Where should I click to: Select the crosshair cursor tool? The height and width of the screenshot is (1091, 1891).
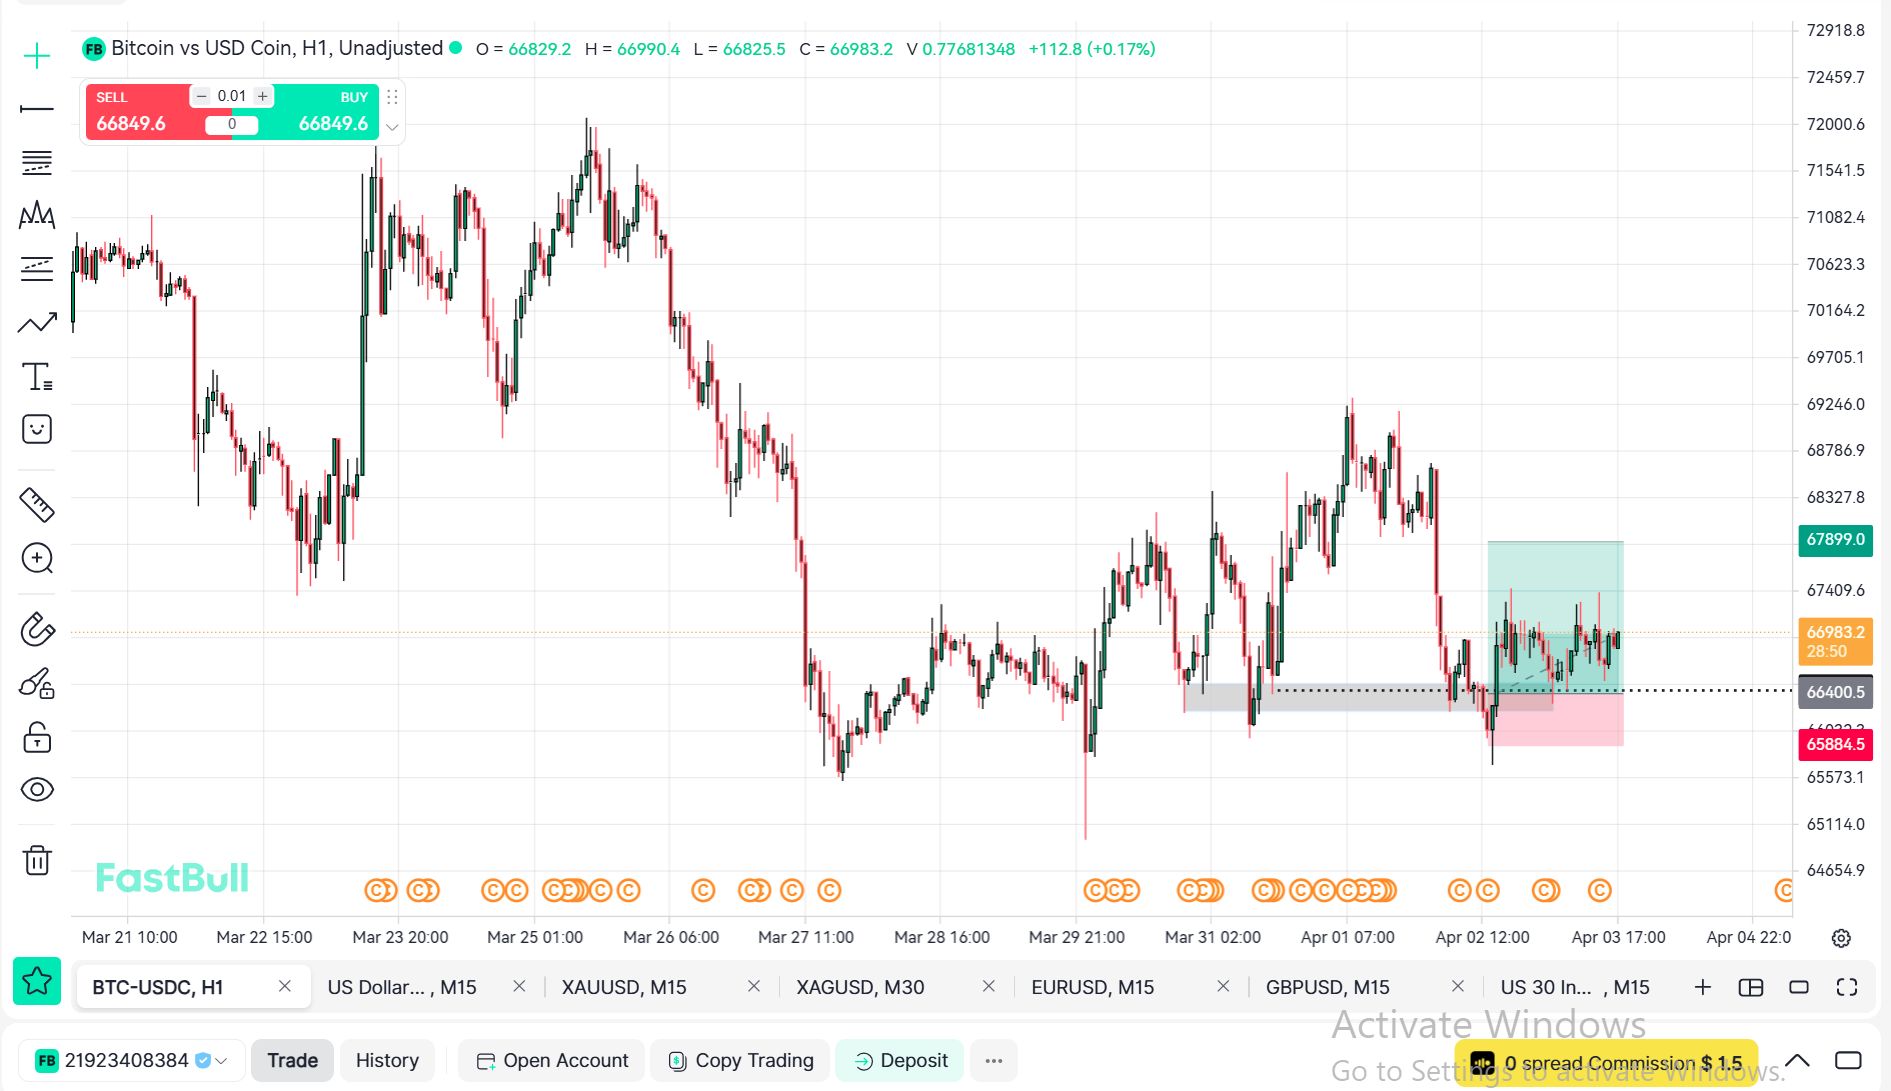(x=37, y=56)
